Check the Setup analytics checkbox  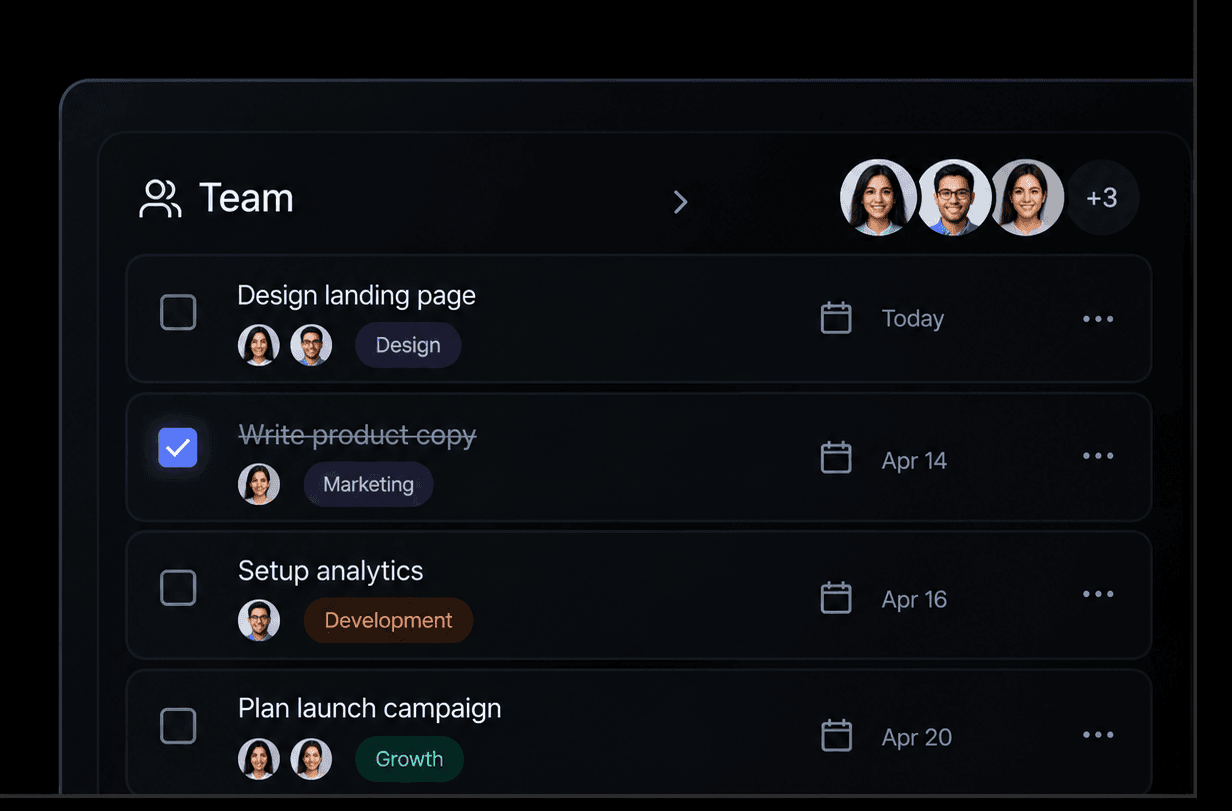(x=178, y=587)
